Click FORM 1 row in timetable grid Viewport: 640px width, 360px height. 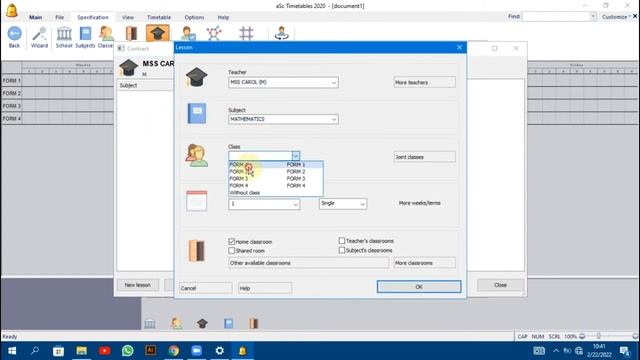click(x=11, y=81)
